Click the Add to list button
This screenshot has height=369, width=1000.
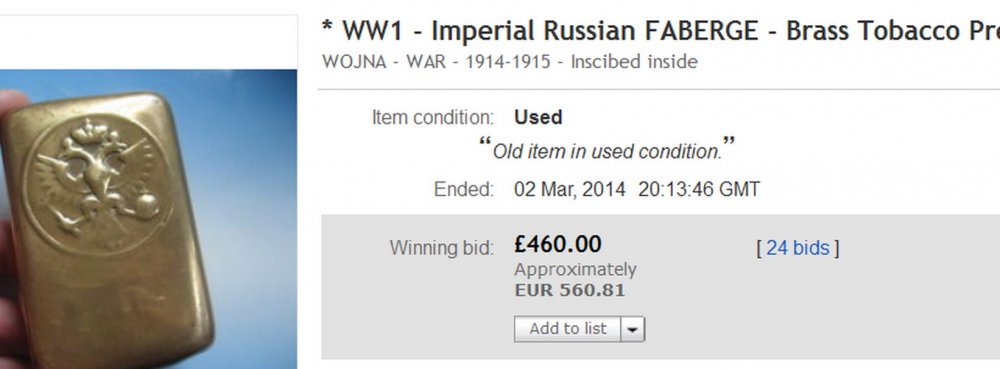click(x=567, y=329)
